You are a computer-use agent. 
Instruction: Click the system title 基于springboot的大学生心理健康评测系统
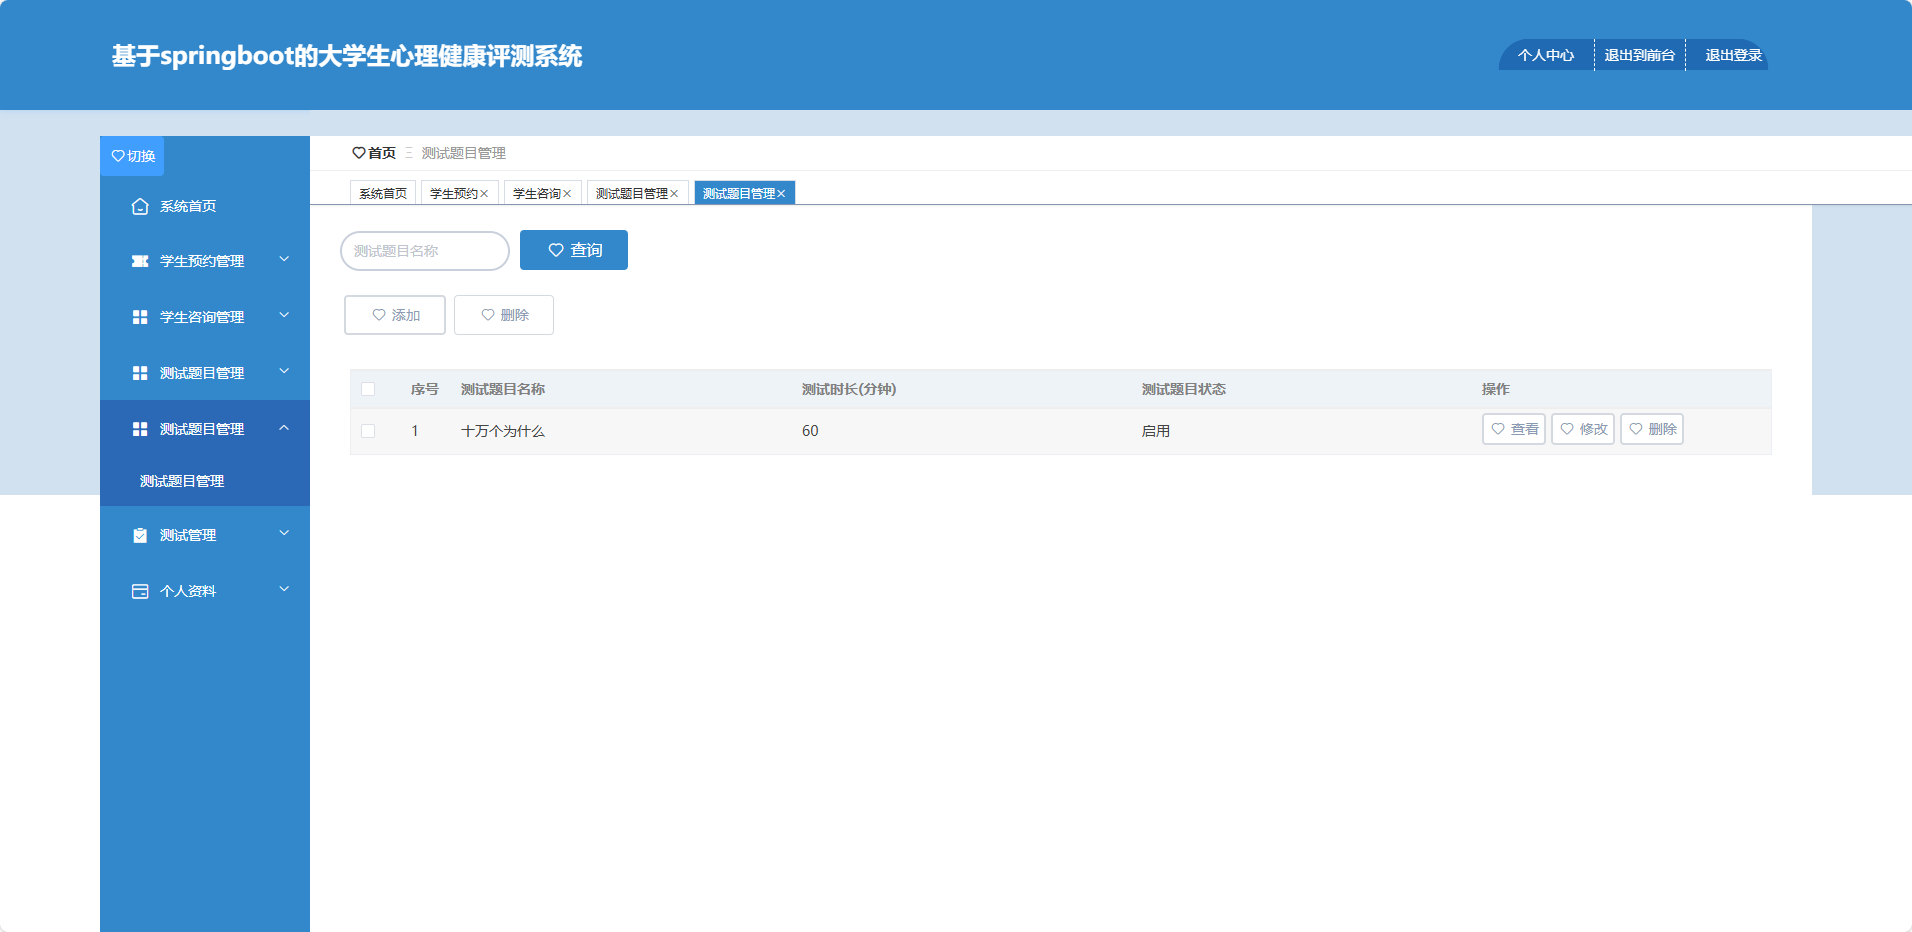pyautogui.click(x=347, y=56)
